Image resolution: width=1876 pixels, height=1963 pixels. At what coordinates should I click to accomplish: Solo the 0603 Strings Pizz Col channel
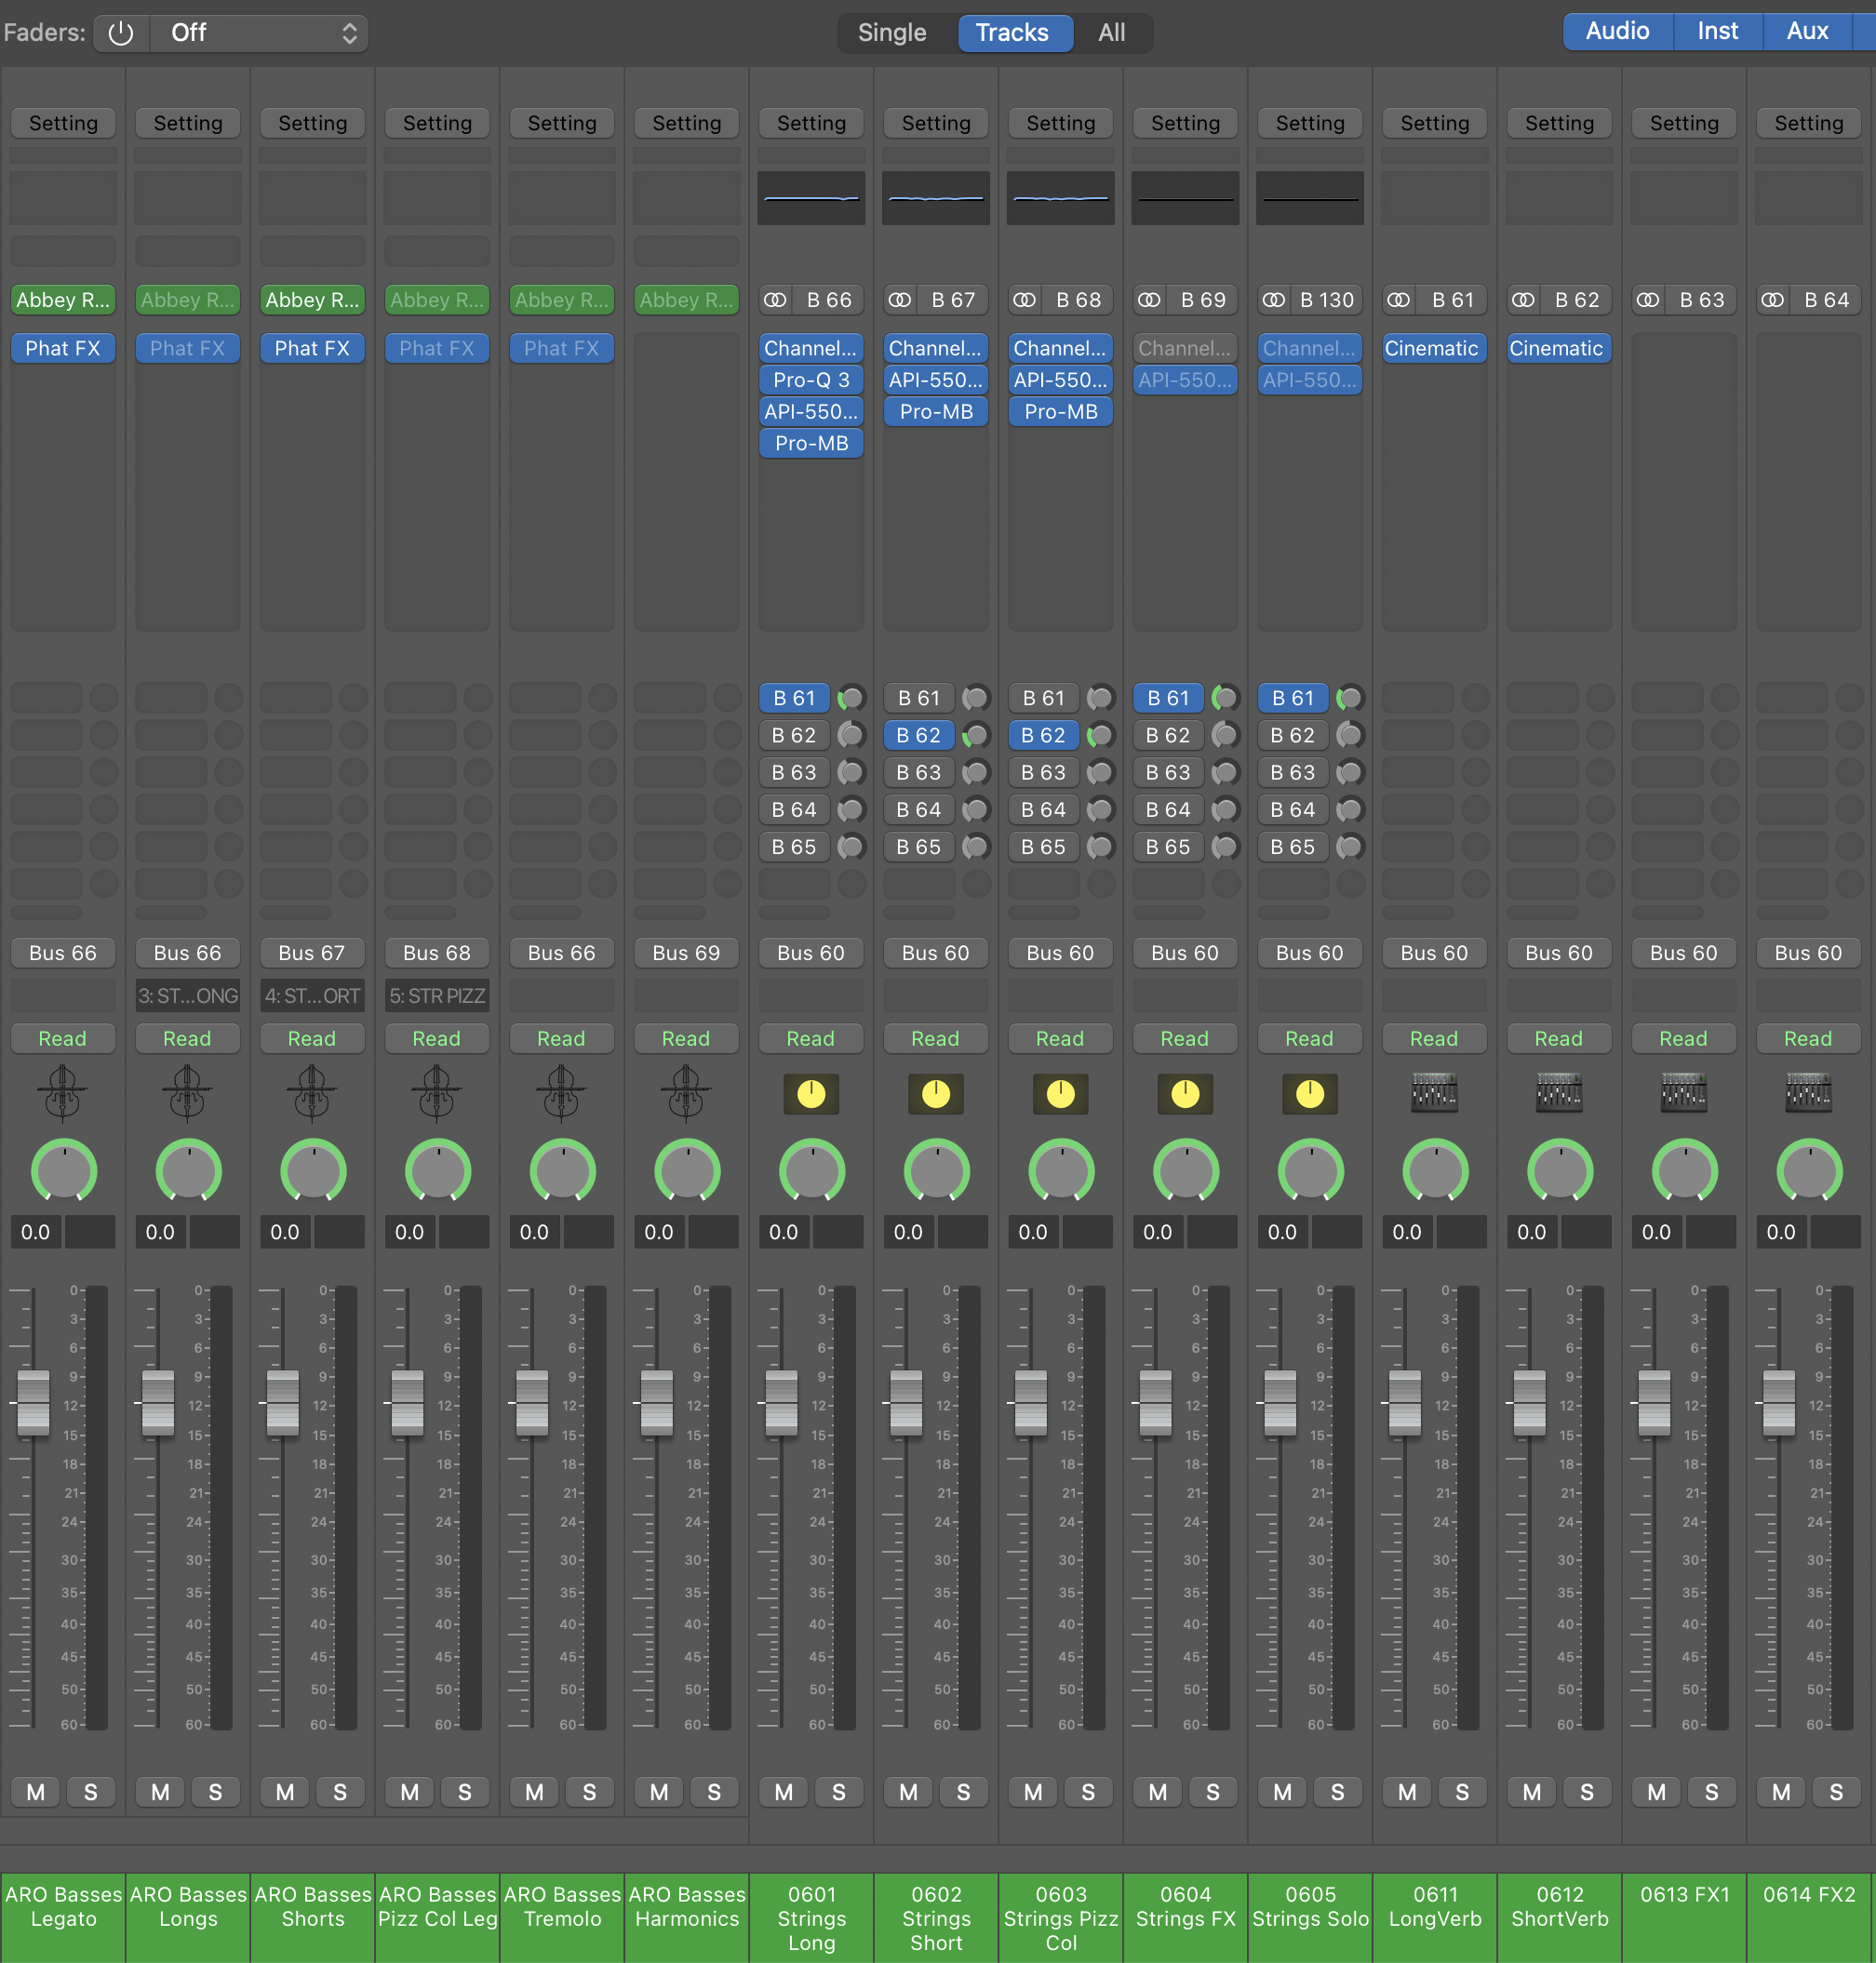pyautogui.click(x=1088, y=1792)
